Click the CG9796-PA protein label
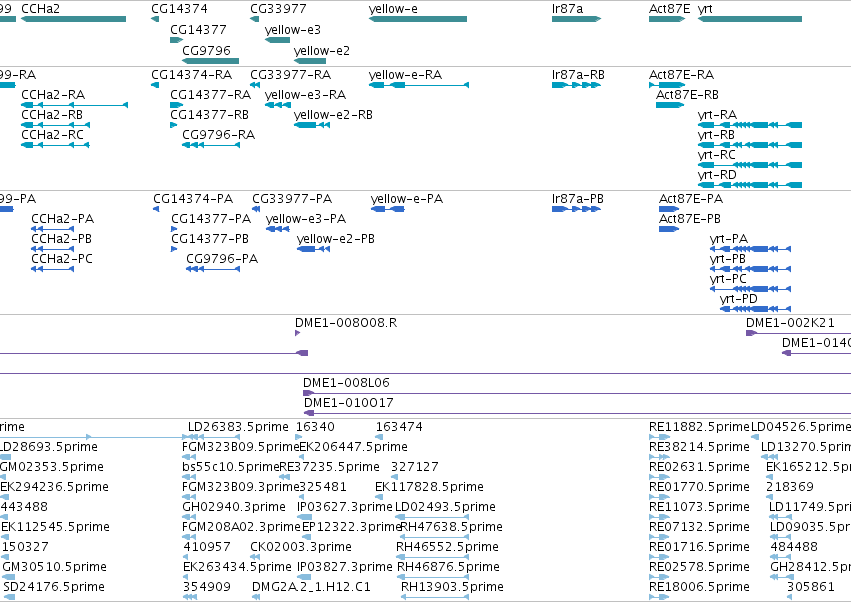 pos(222,259)
